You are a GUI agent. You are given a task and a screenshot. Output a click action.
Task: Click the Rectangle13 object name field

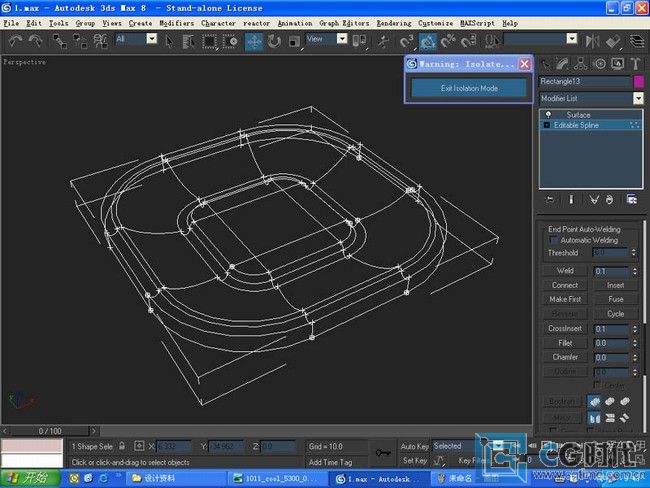[585, 81]
